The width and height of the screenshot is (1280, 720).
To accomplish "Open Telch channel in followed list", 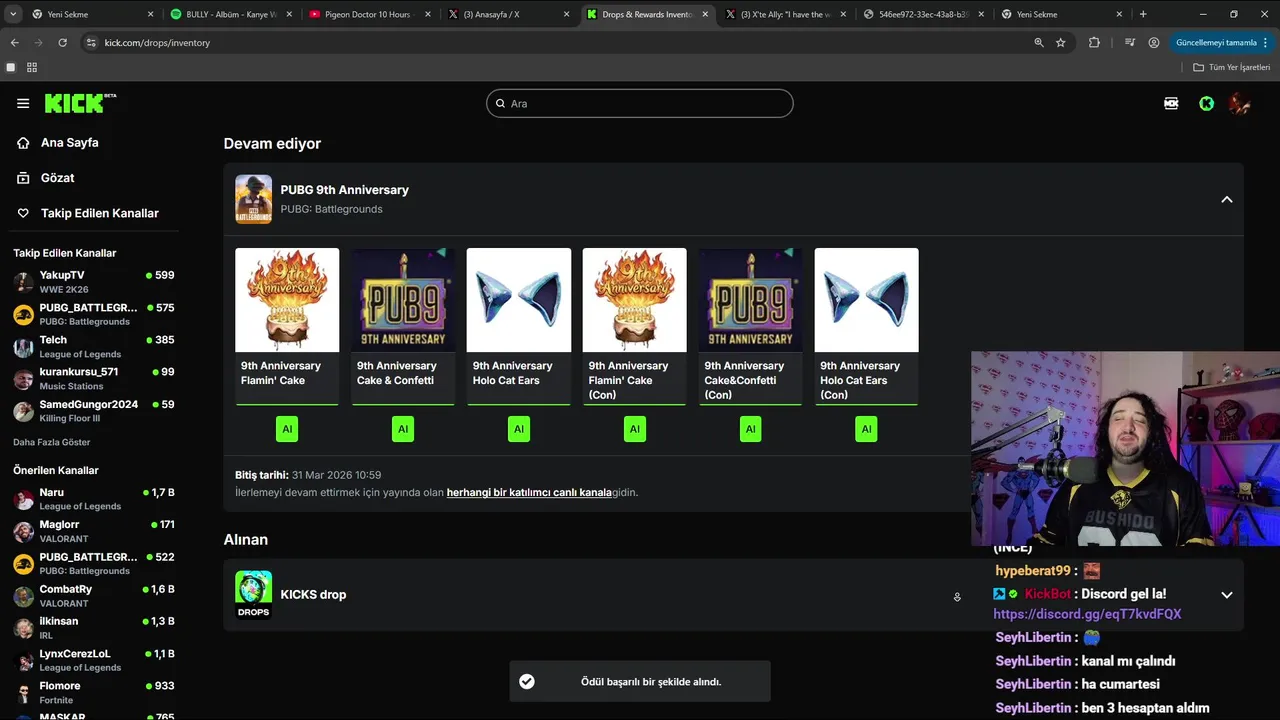I will [93, 346].
